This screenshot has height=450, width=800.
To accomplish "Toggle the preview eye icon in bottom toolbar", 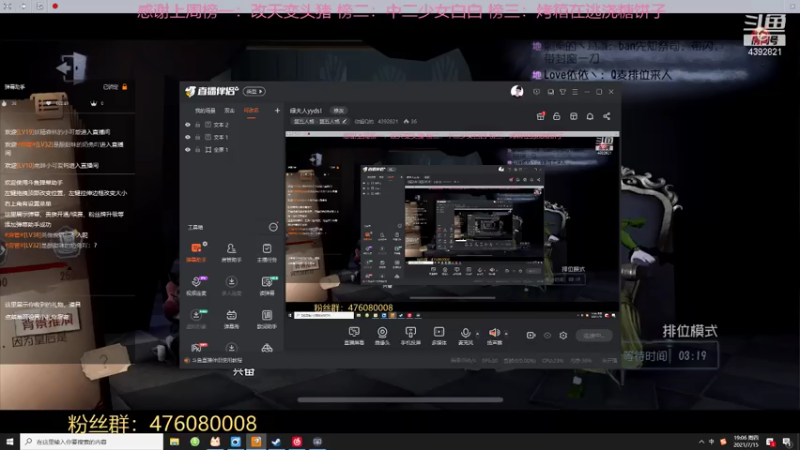I will tap(547, 335).
